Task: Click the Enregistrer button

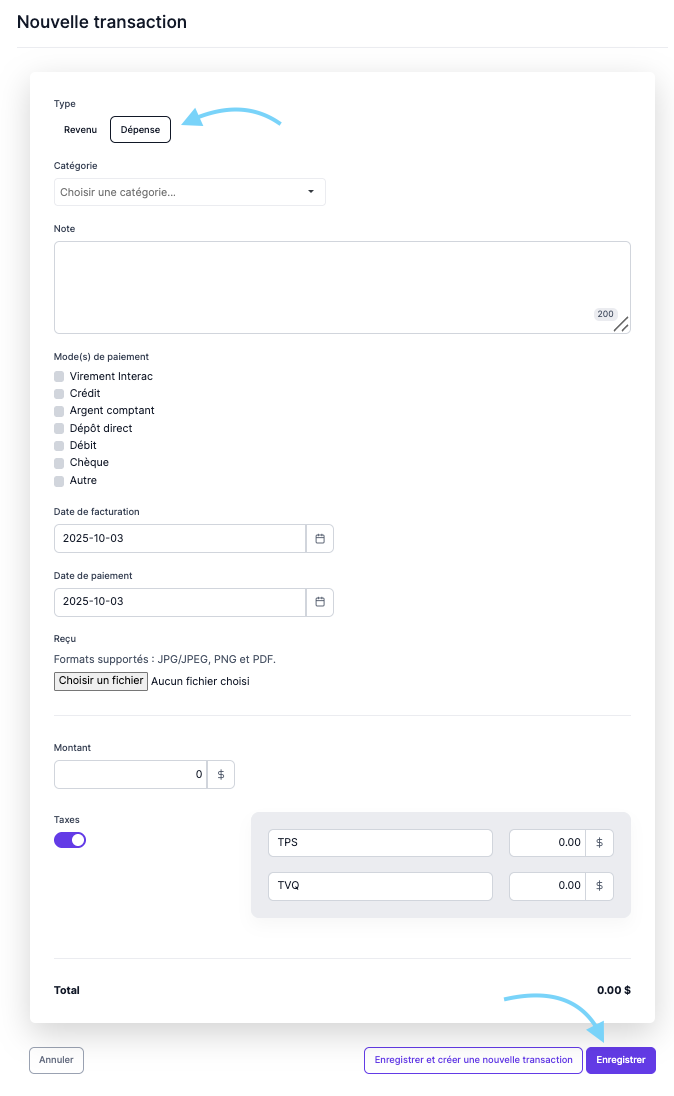Action: 620,1060
